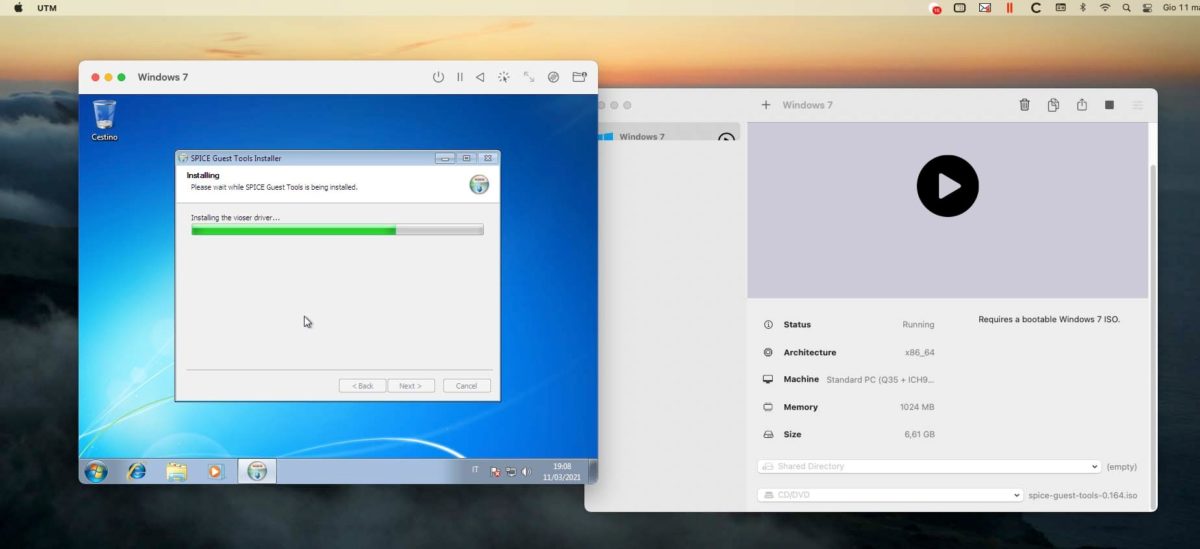Click the Show Desktop strip in Windows taskbar

[594, 471]
